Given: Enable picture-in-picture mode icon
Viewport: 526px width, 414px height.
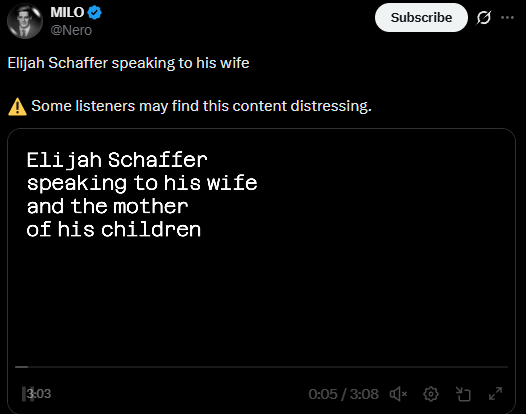Looking at the screenshot, I should [463, 394].
